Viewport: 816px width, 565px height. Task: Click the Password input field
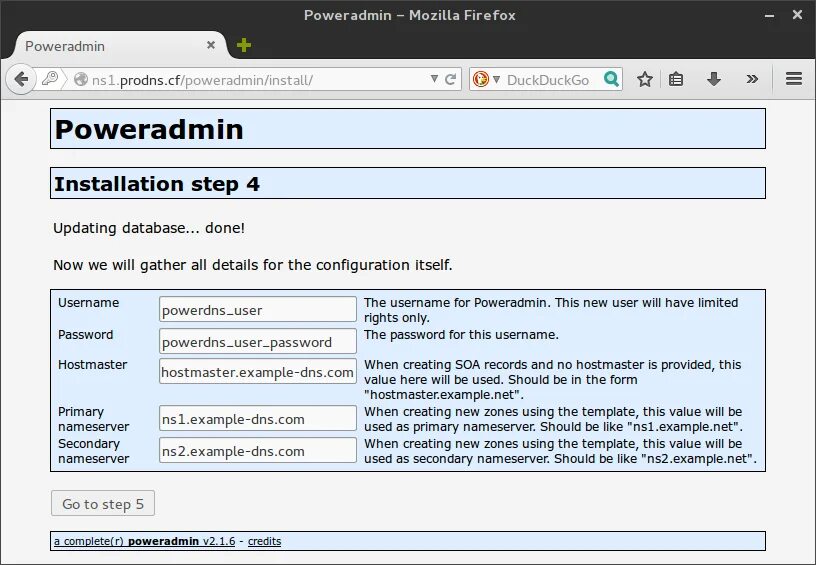[x=258, y=341]
